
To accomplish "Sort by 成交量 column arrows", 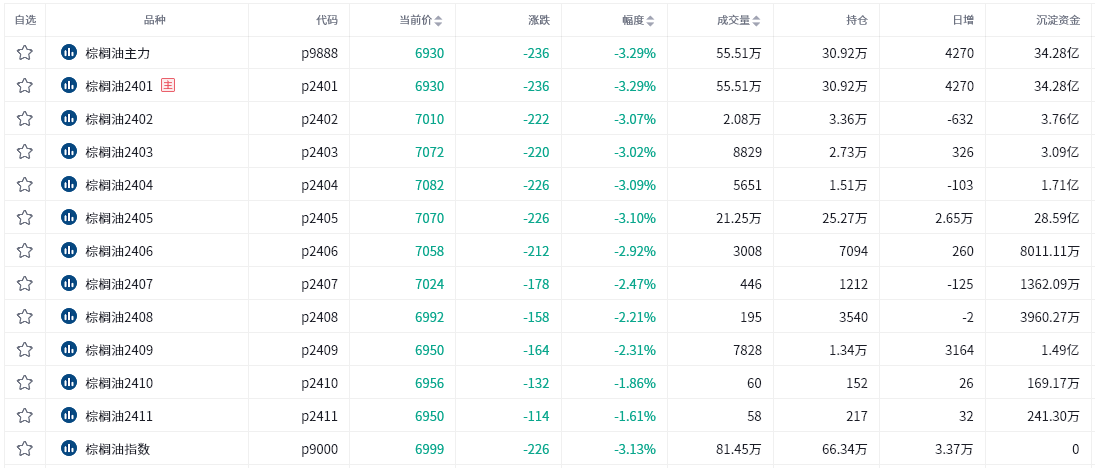I will [756, 21].
